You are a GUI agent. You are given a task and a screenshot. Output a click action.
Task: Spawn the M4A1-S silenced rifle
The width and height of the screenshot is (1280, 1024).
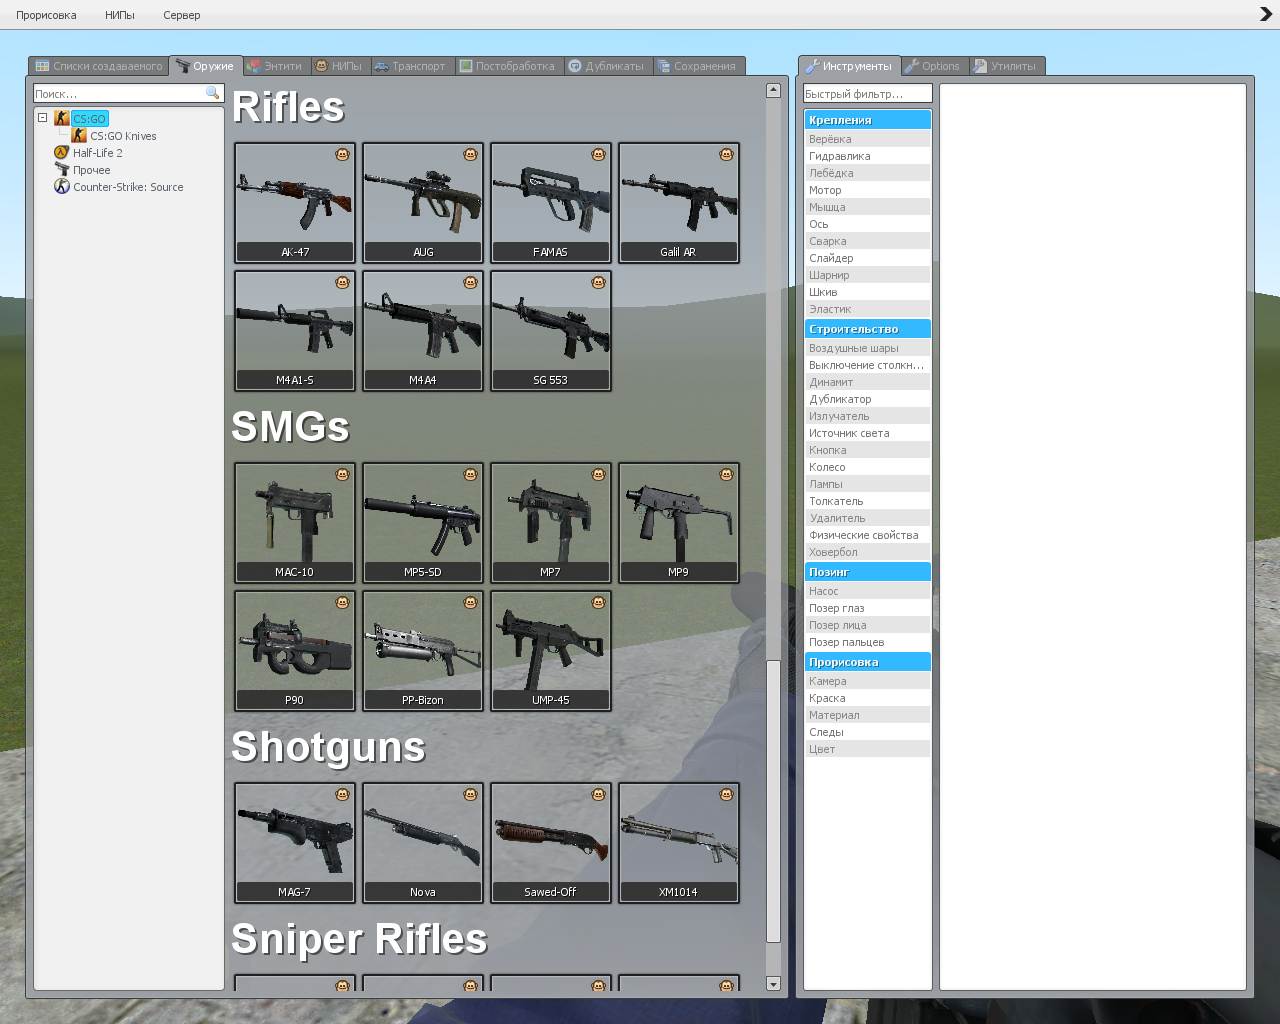click(295, 331)
